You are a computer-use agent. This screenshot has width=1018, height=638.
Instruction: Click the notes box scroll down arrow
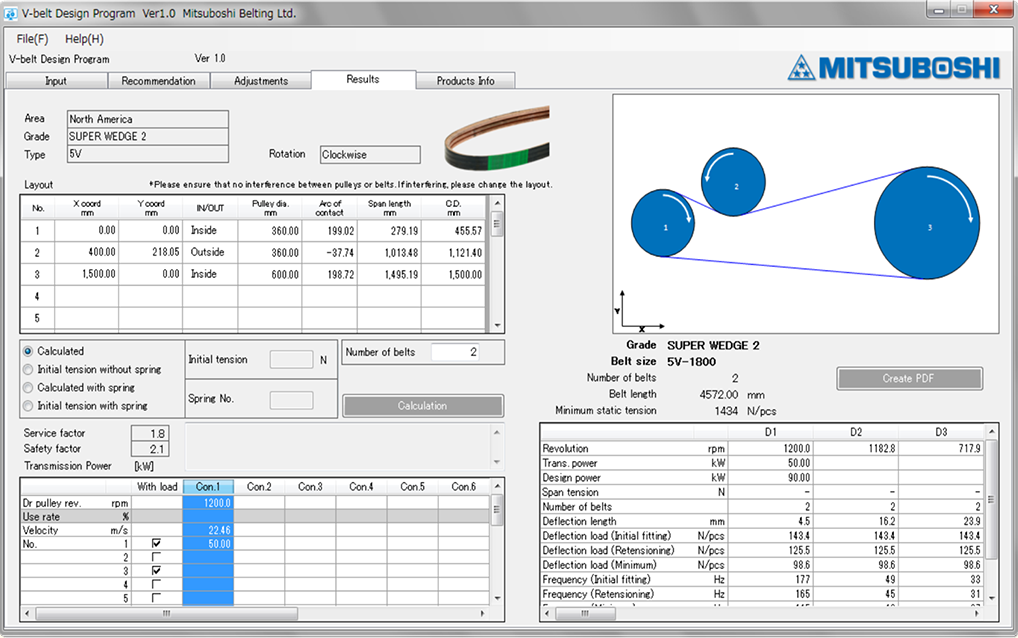click(x=497, y=462)
